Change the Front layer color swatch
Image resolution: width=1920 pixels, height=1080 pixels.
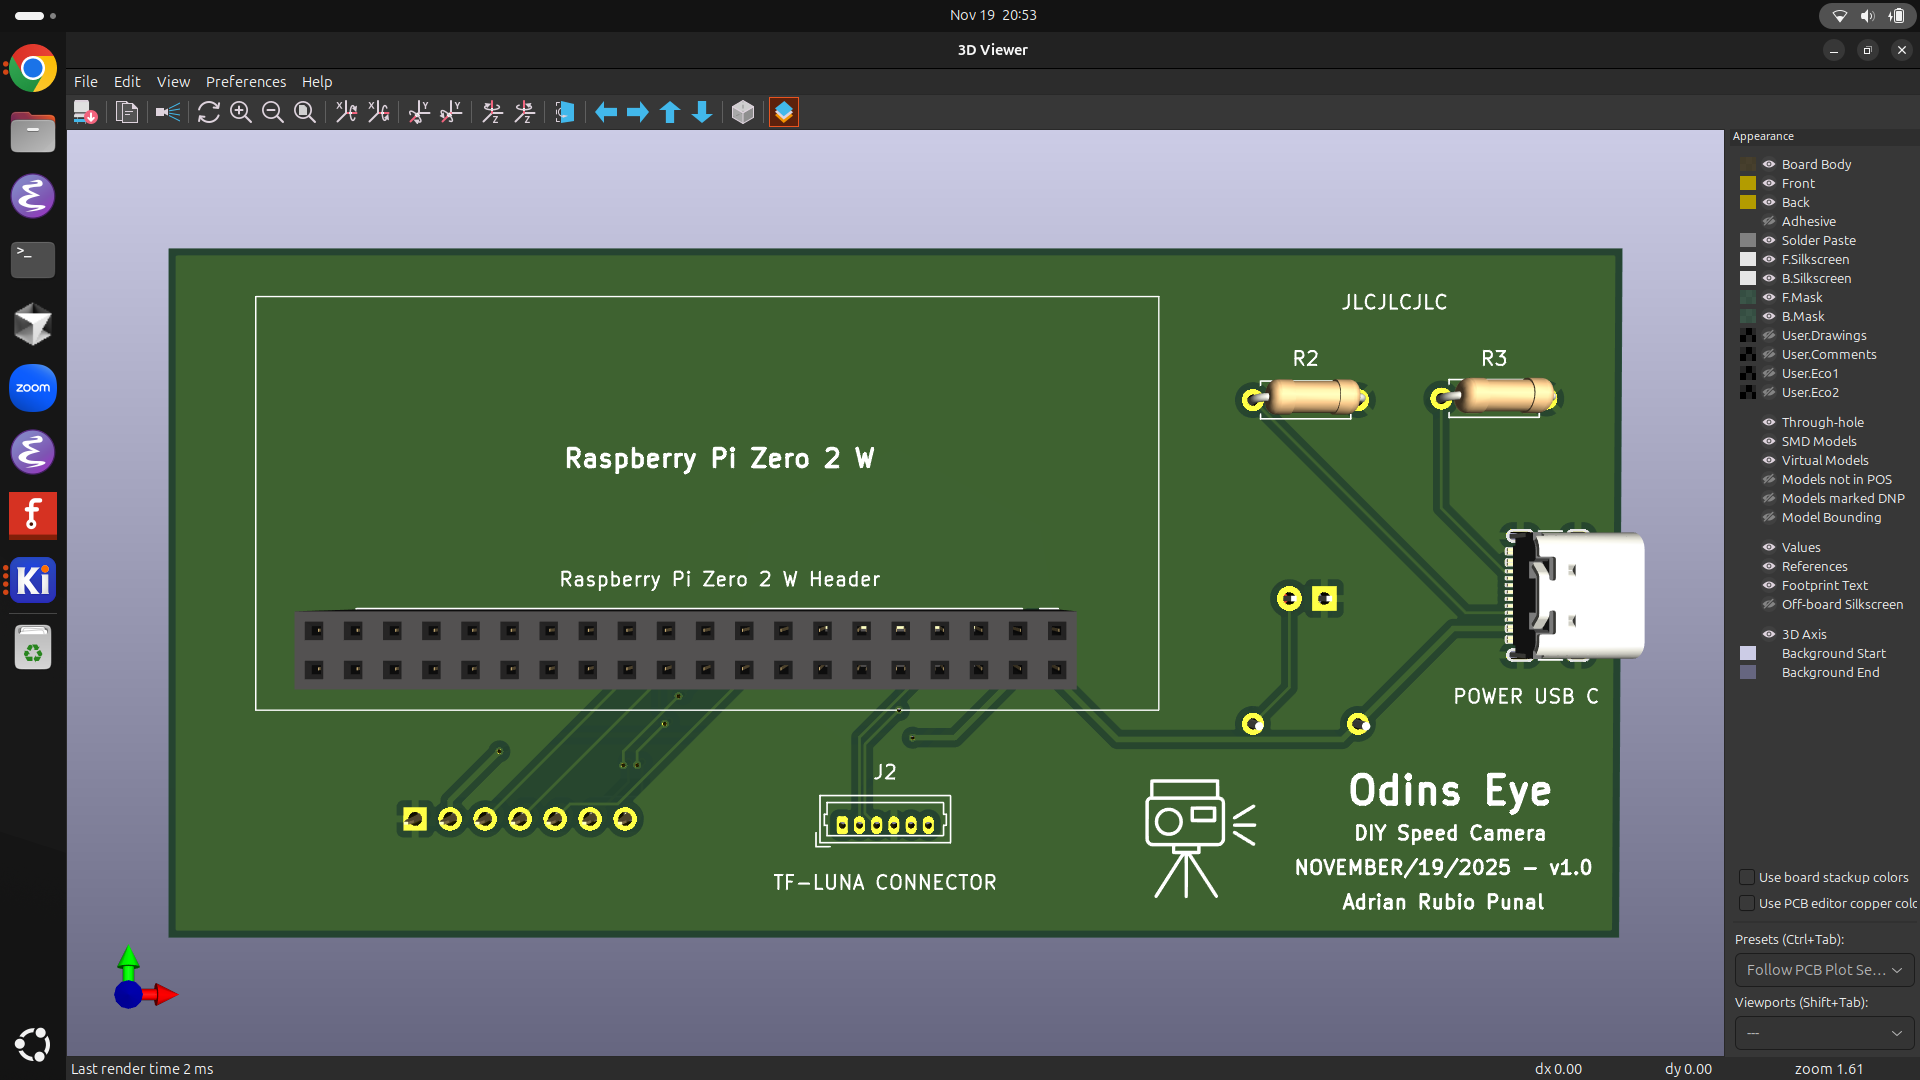1747,183
